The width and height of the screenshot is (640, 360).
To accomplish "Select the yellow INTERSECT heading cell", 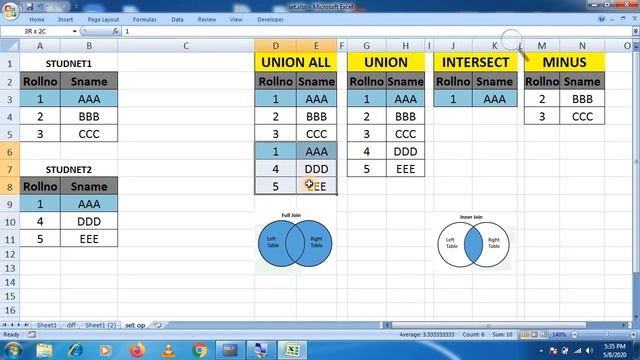I will pyautogui.click(x=476, y=62).
